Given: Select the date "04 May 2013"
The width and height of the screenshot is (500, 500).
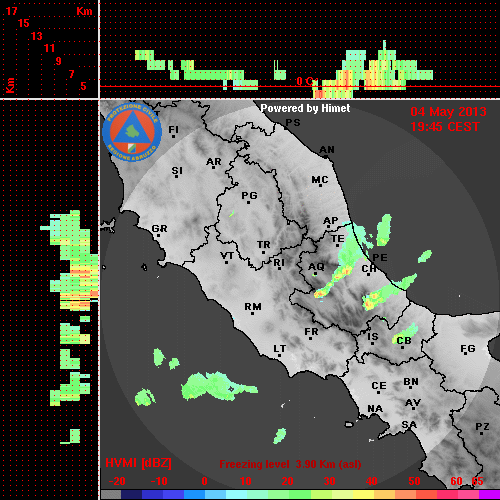Looking at the screenshot, I should (448, 112).
